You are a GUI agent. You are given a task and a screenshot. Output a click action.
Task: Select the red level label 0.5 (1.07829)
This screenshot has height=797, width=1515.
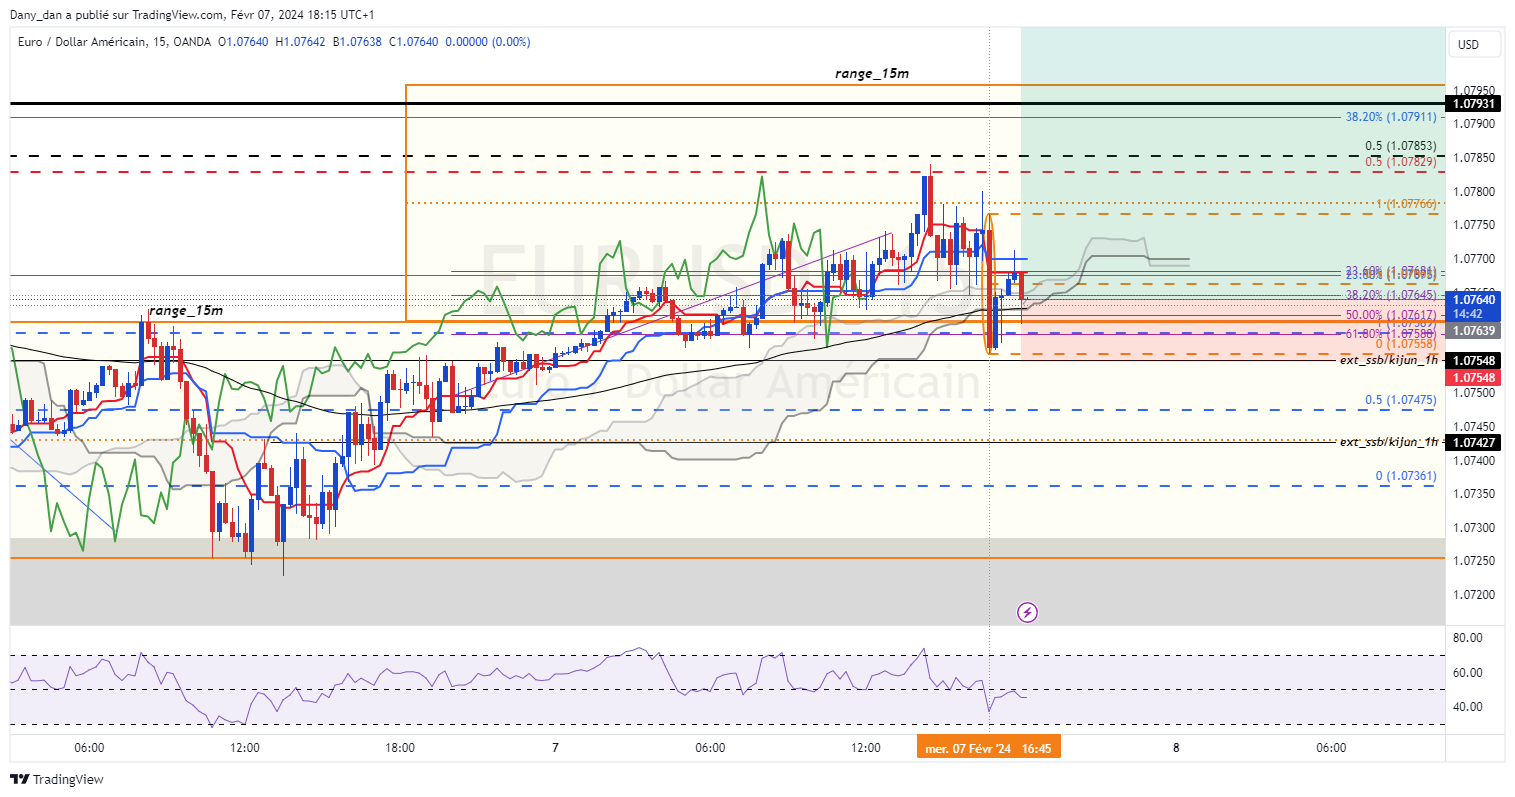tap(1401, 162)
